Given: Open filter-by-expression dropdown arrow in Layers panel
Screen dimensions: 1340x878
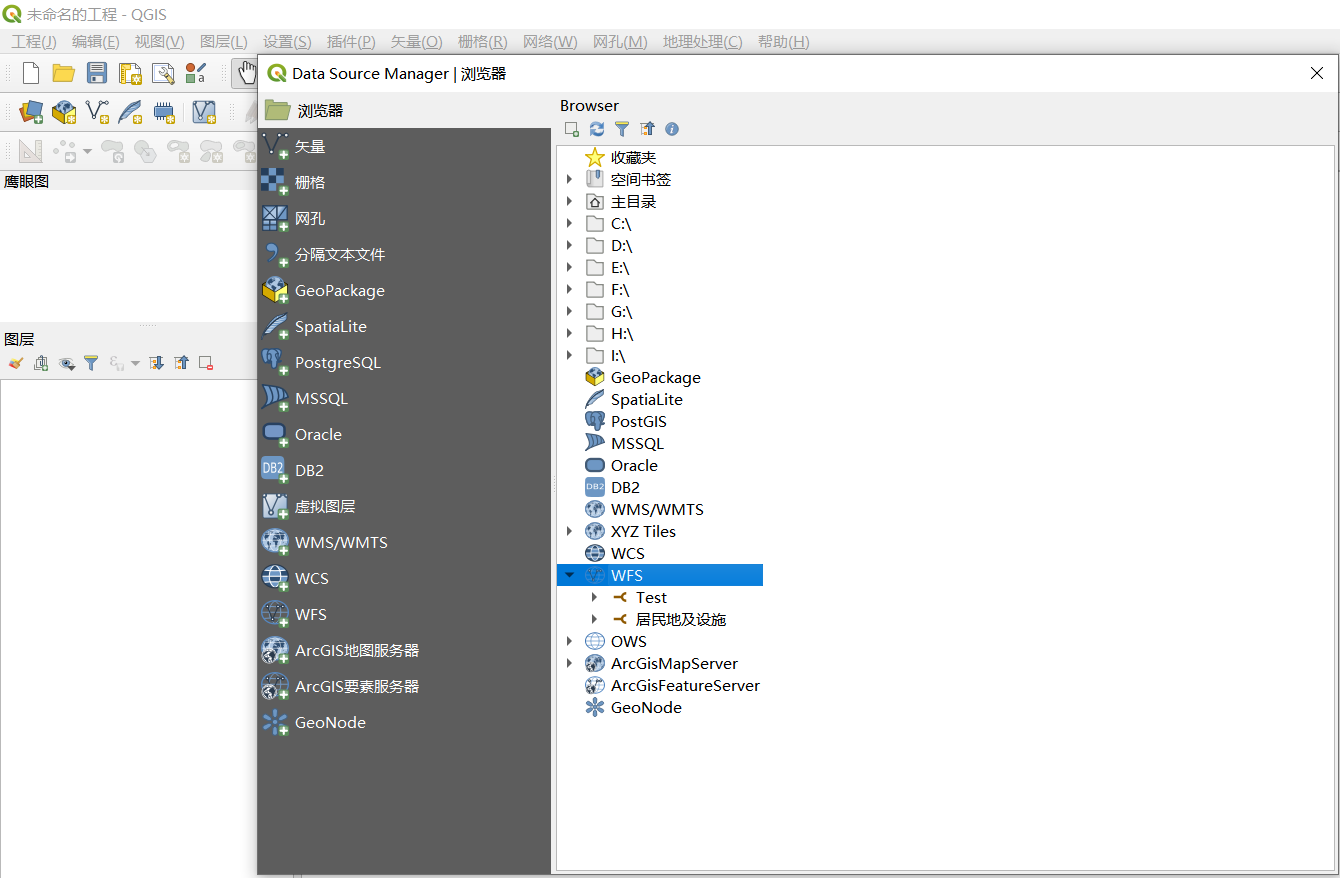Looking at the screenshot, I should pos(136,363).
